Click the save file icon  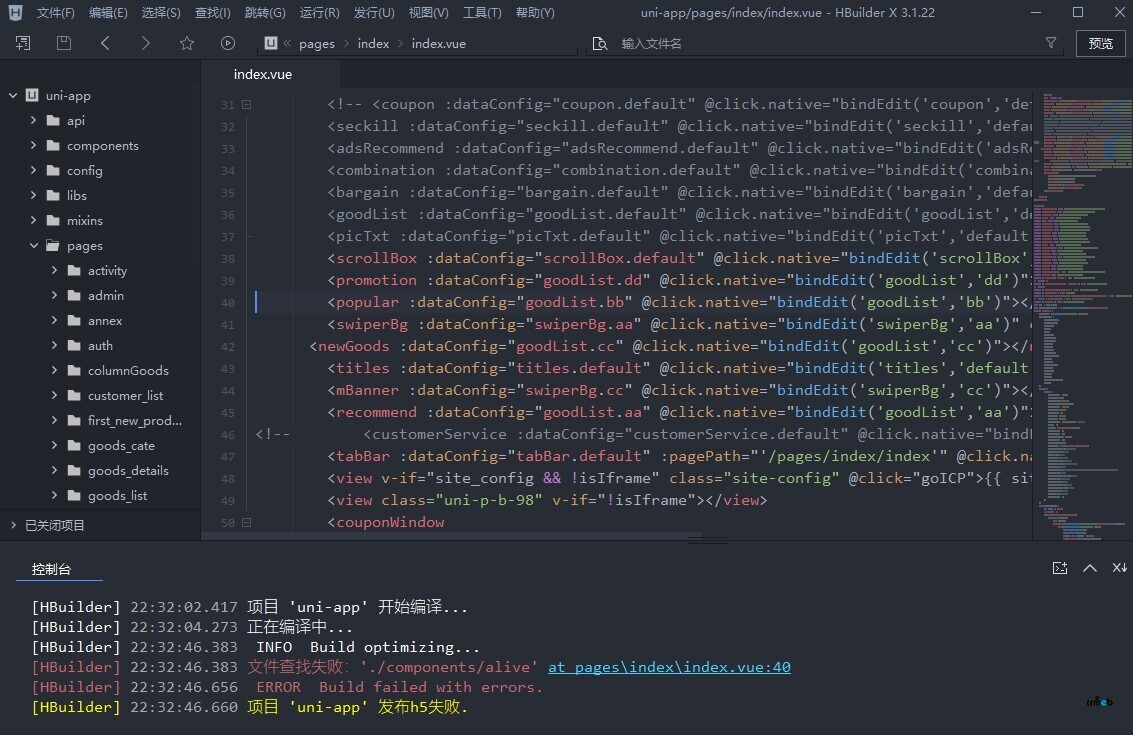[x=64, y=43]
